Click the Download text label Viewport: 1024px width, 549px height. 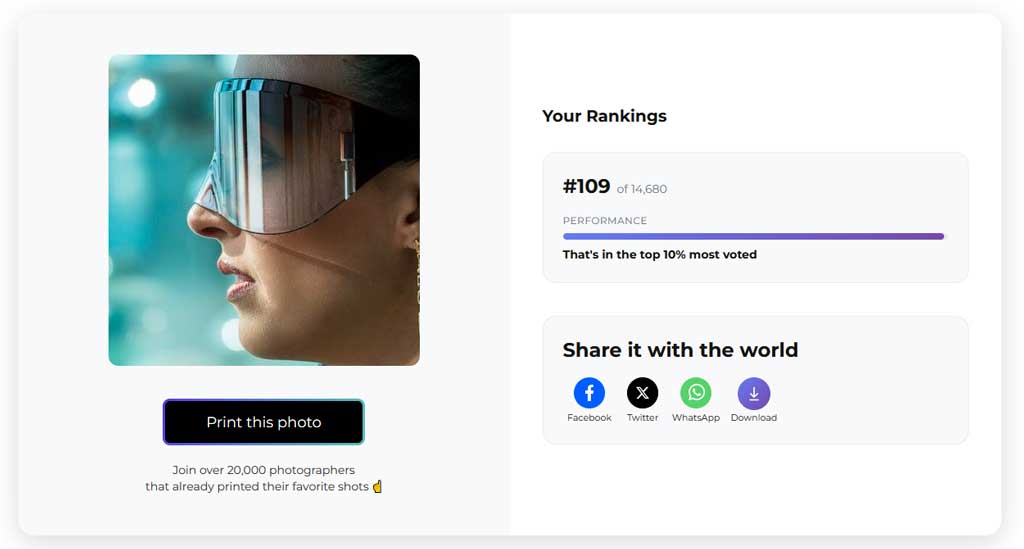pos(753,418)
